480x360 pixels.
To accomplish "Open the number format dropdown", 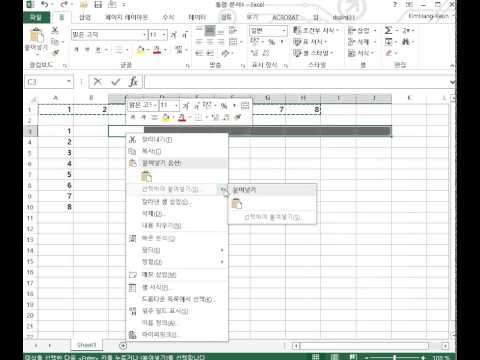I will pyautogui.click(x=283, y=31).
